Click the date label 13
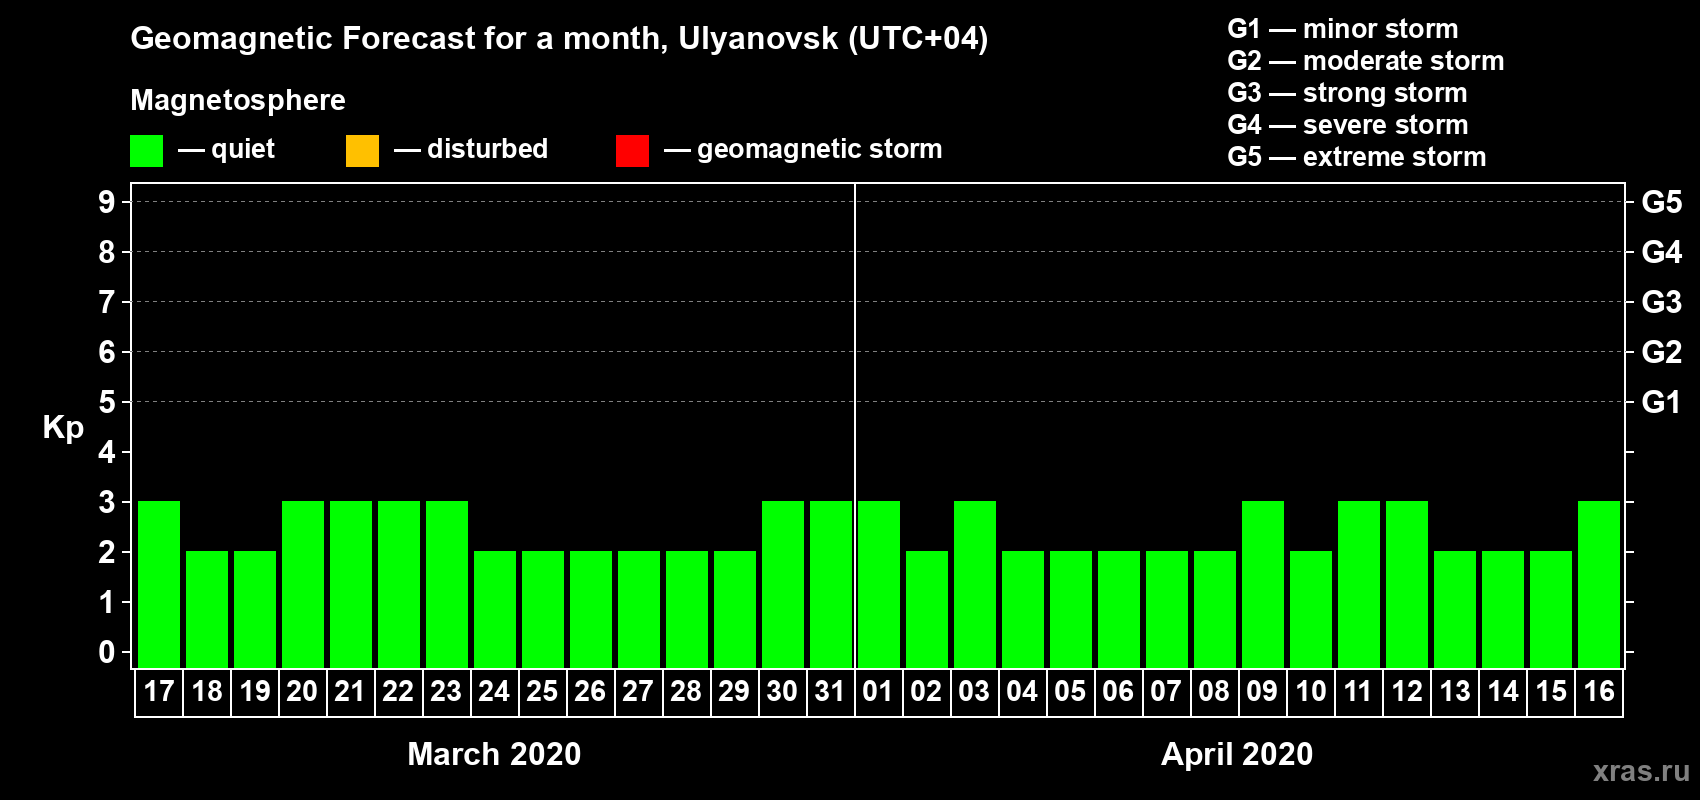The image size is (1700, 800). point(1455,692)
